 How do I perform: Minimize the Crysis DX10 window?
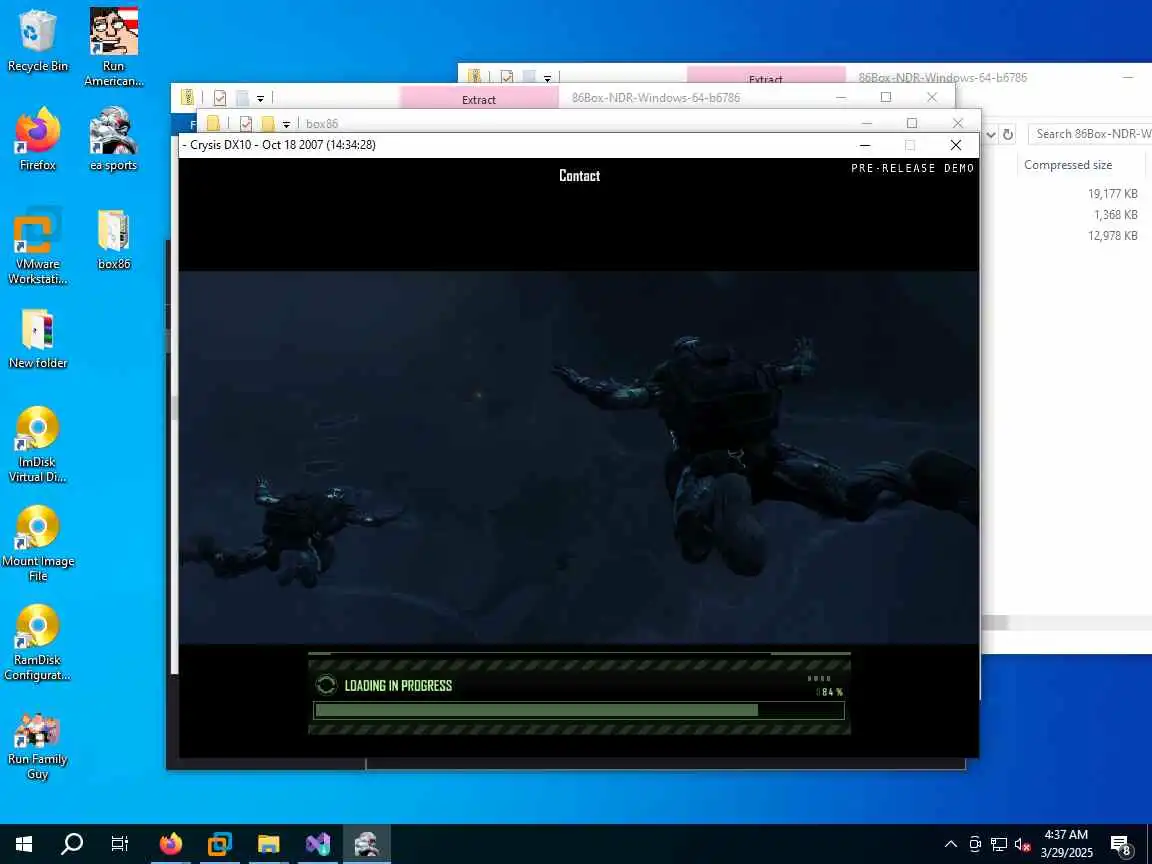pos(865,145)
